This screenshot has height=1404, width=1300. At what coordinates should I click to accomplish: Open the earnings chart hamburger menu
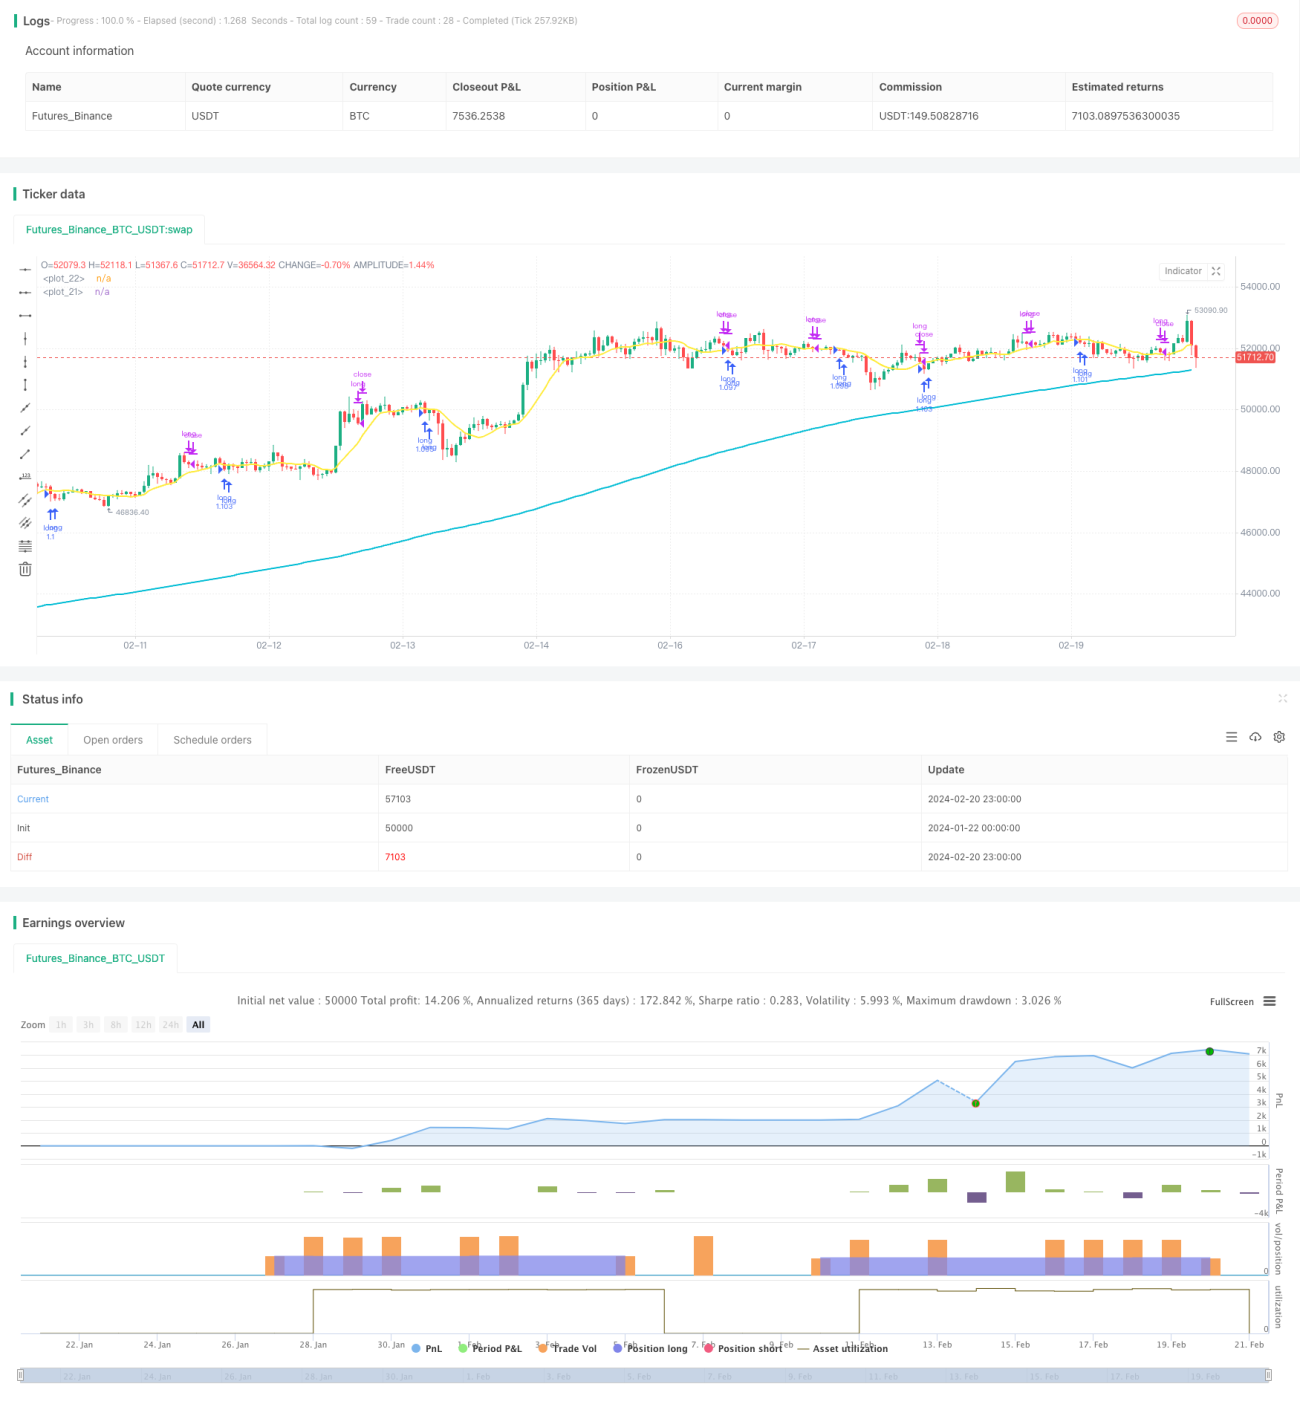(1269, 1001)
